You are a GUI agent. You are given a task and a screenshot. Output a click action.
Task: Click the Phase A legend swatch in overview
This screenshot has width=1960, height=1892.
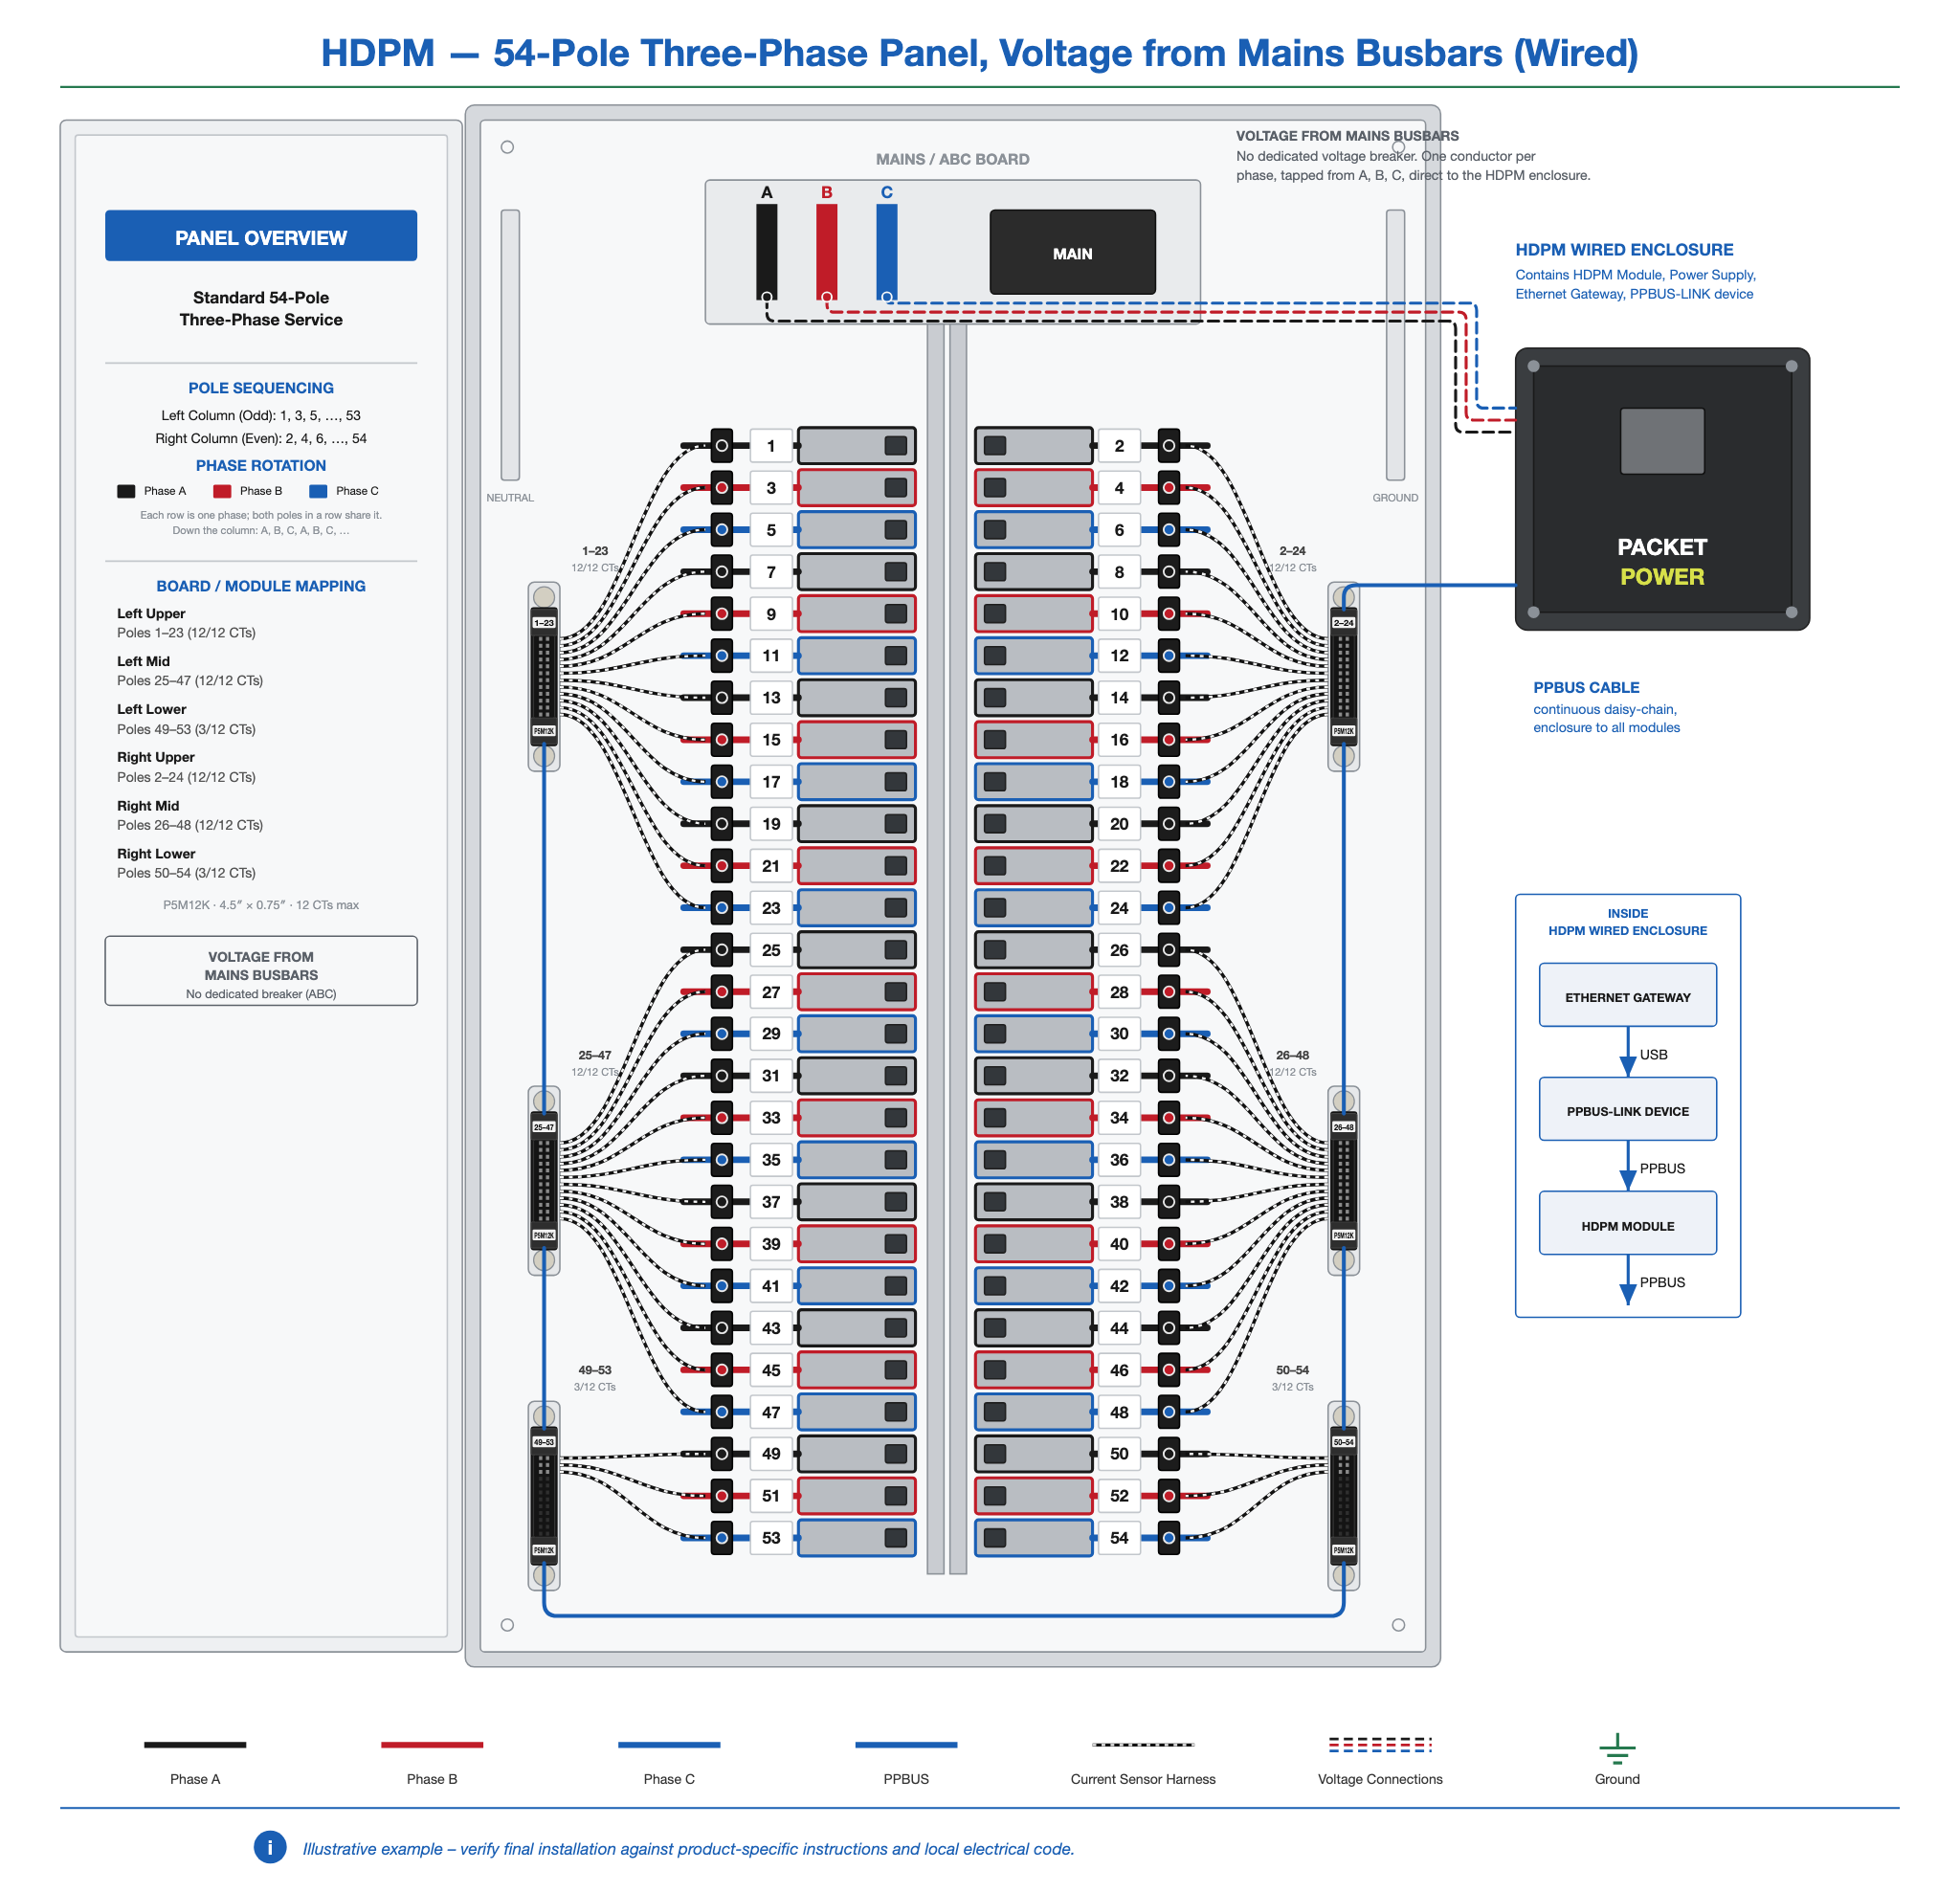(x=126, y=491)
